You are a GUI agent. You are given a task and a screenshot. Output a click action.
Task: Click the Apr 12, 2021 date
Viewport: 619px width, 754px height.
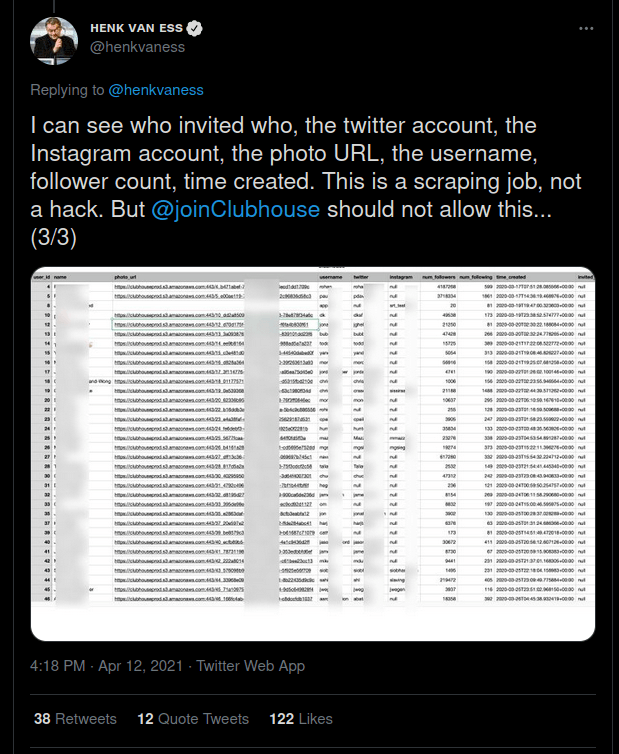click(143, 665)
